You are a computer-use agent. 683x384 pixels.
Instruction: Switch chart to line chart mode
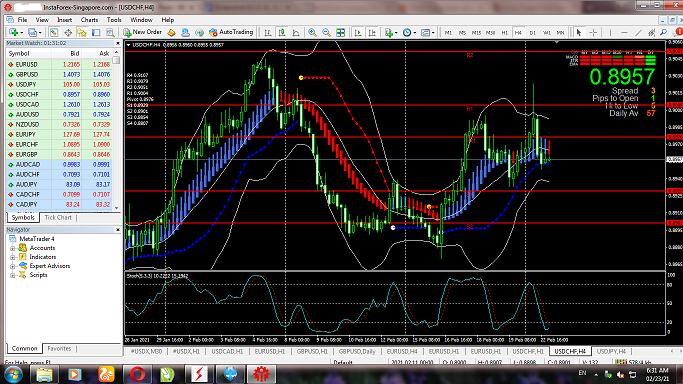pos(296,32)
